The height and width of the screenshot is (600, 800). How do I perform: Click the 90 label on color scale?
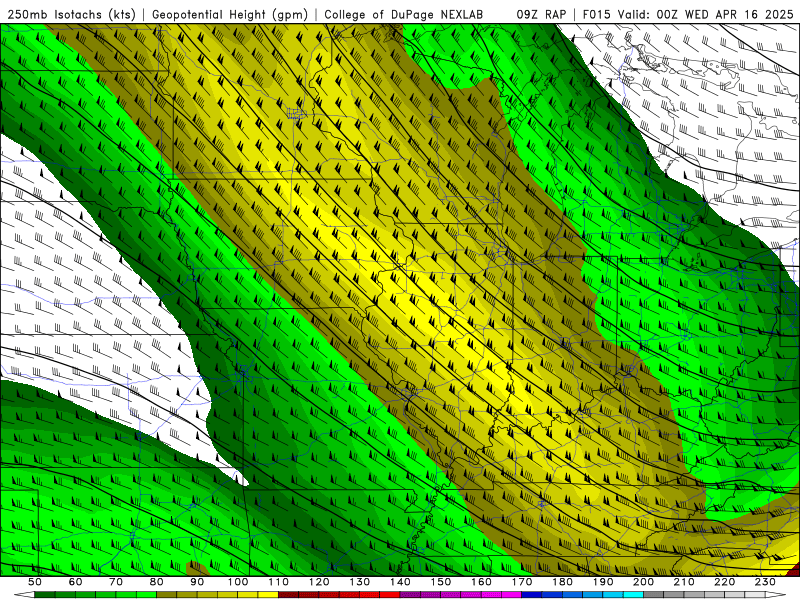[x=197, y=582]
